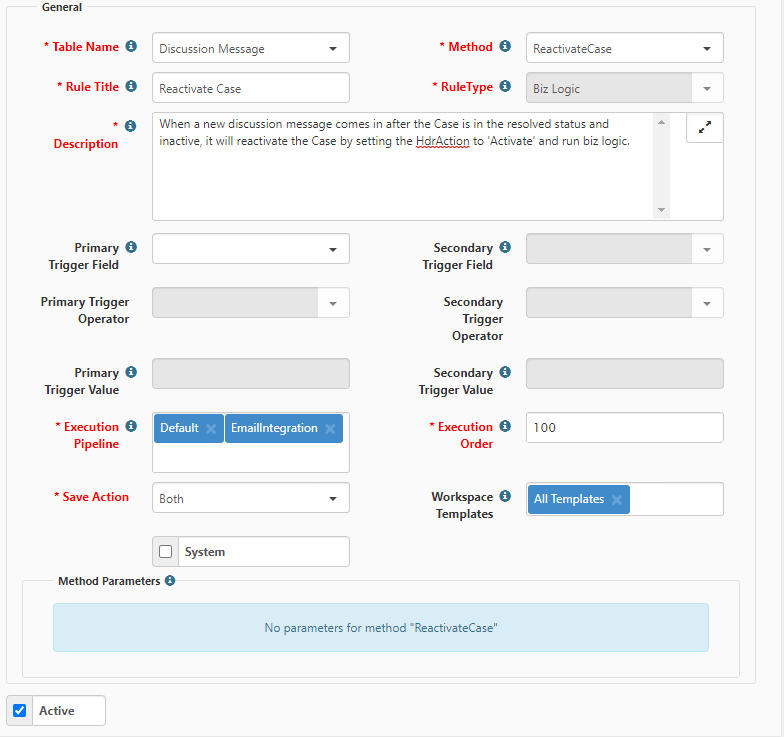
Task: Click the info icon next to Method
Action: tap(505, 47)
